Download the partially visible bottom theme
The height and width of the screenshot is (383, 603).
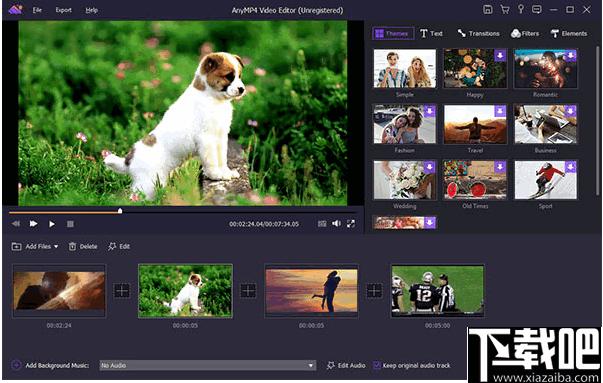[x=430, y=222]
